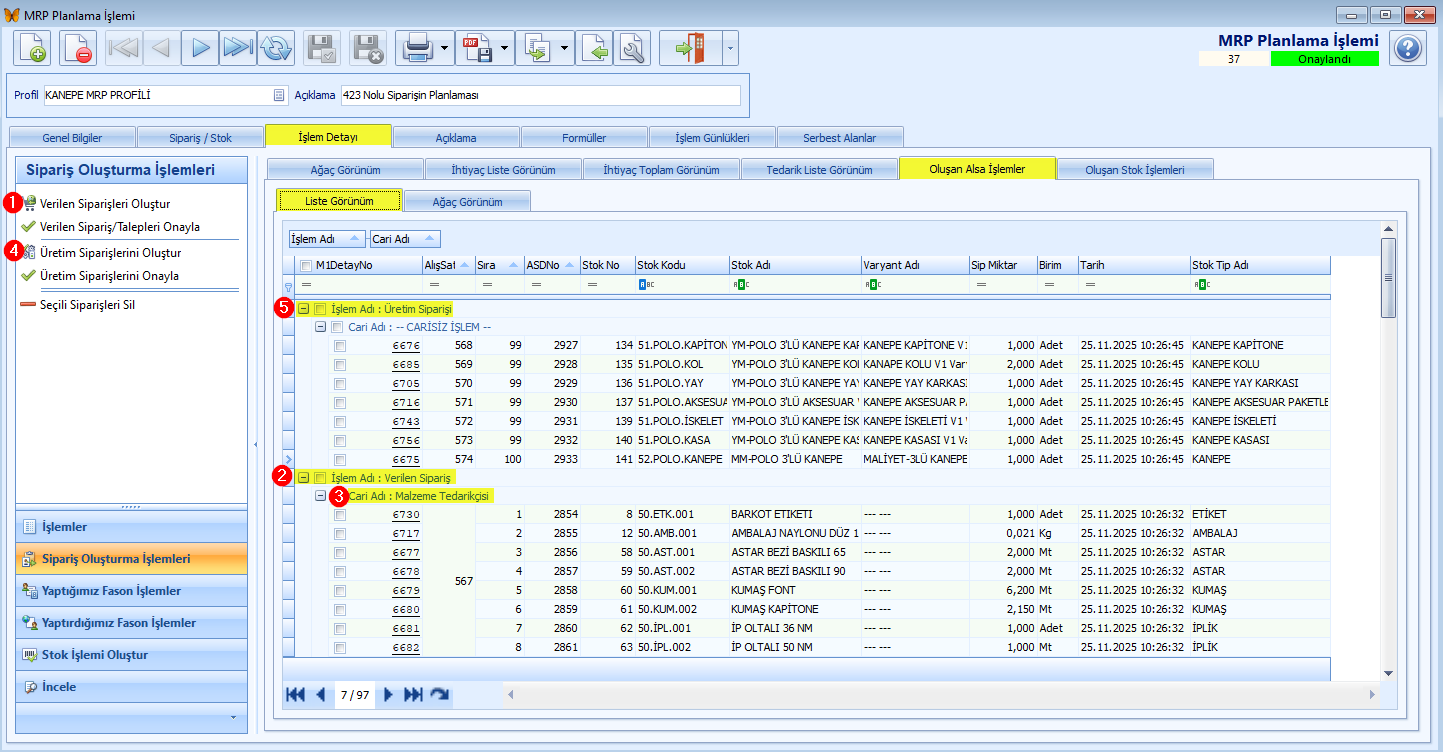
Task: Check the row with stock code 50.ETK.001
Action: coord(340,515)
